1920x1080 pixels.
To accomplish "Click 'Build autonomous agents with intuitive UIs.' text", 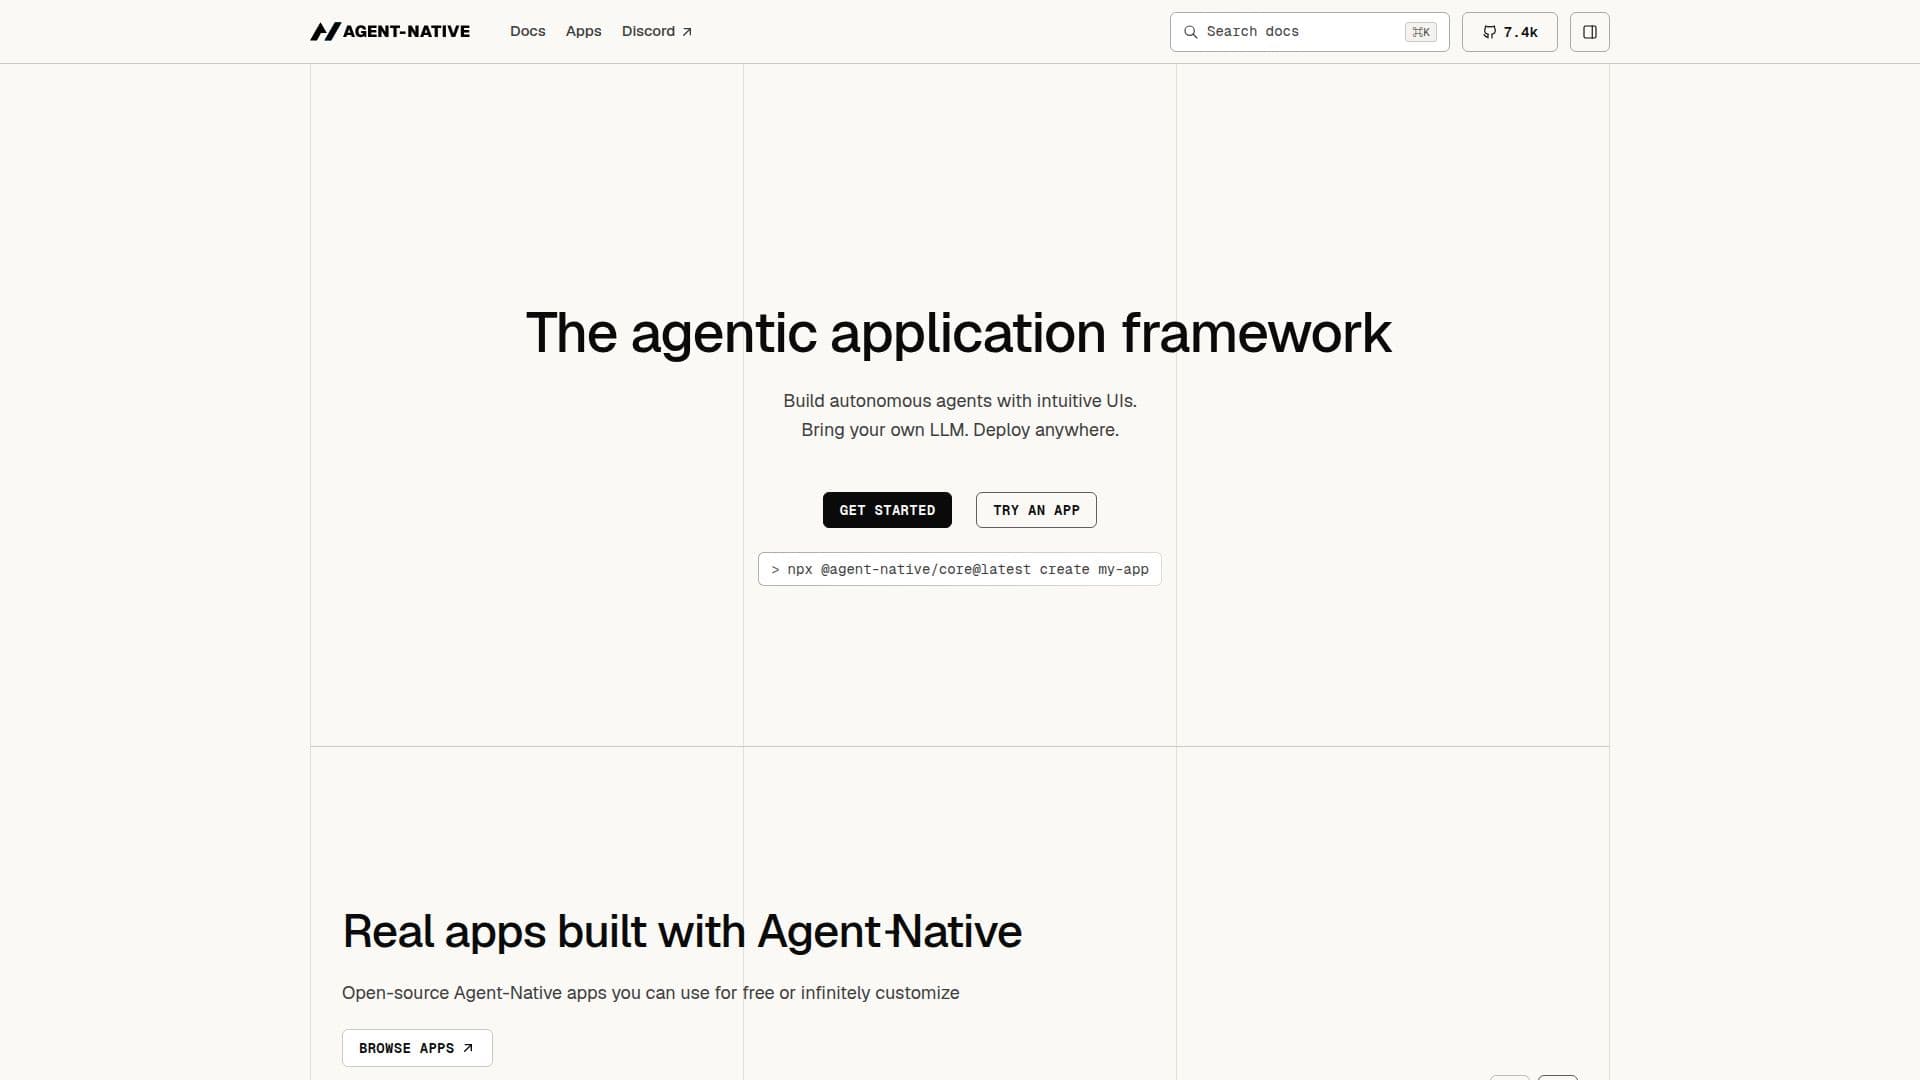I will click(960, 401).
